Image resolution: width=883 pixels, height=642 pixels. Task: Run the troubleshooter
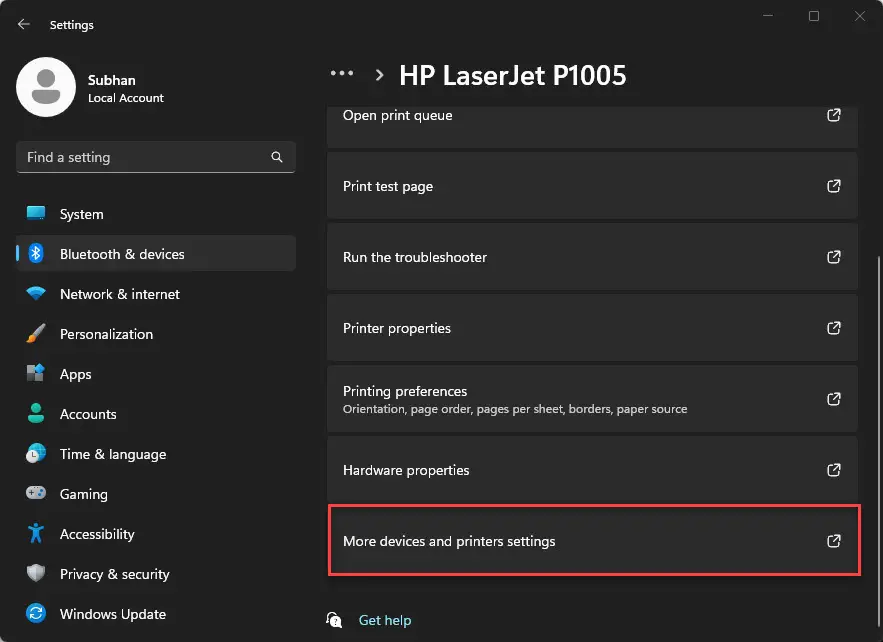[x=592, y=257]
